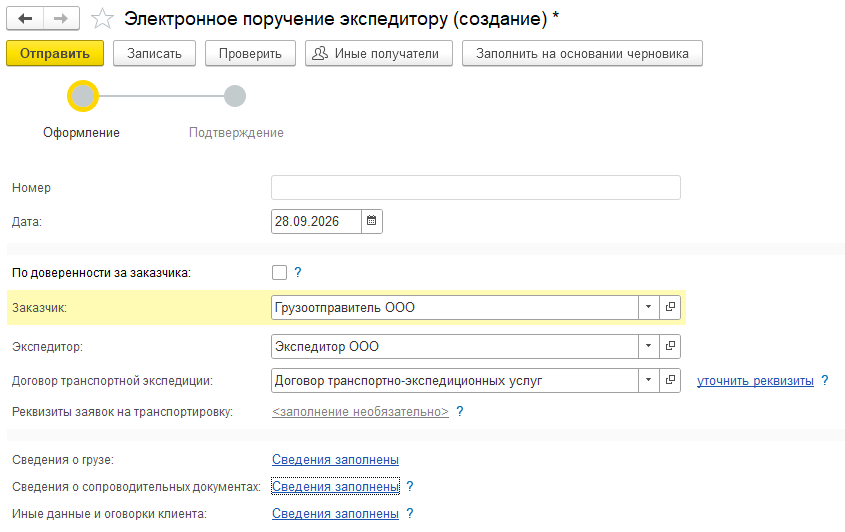The height and width of the screenshot is (532, 845).
Task: Expand the Экспедитор dropdown list
Action: [649, 346]
